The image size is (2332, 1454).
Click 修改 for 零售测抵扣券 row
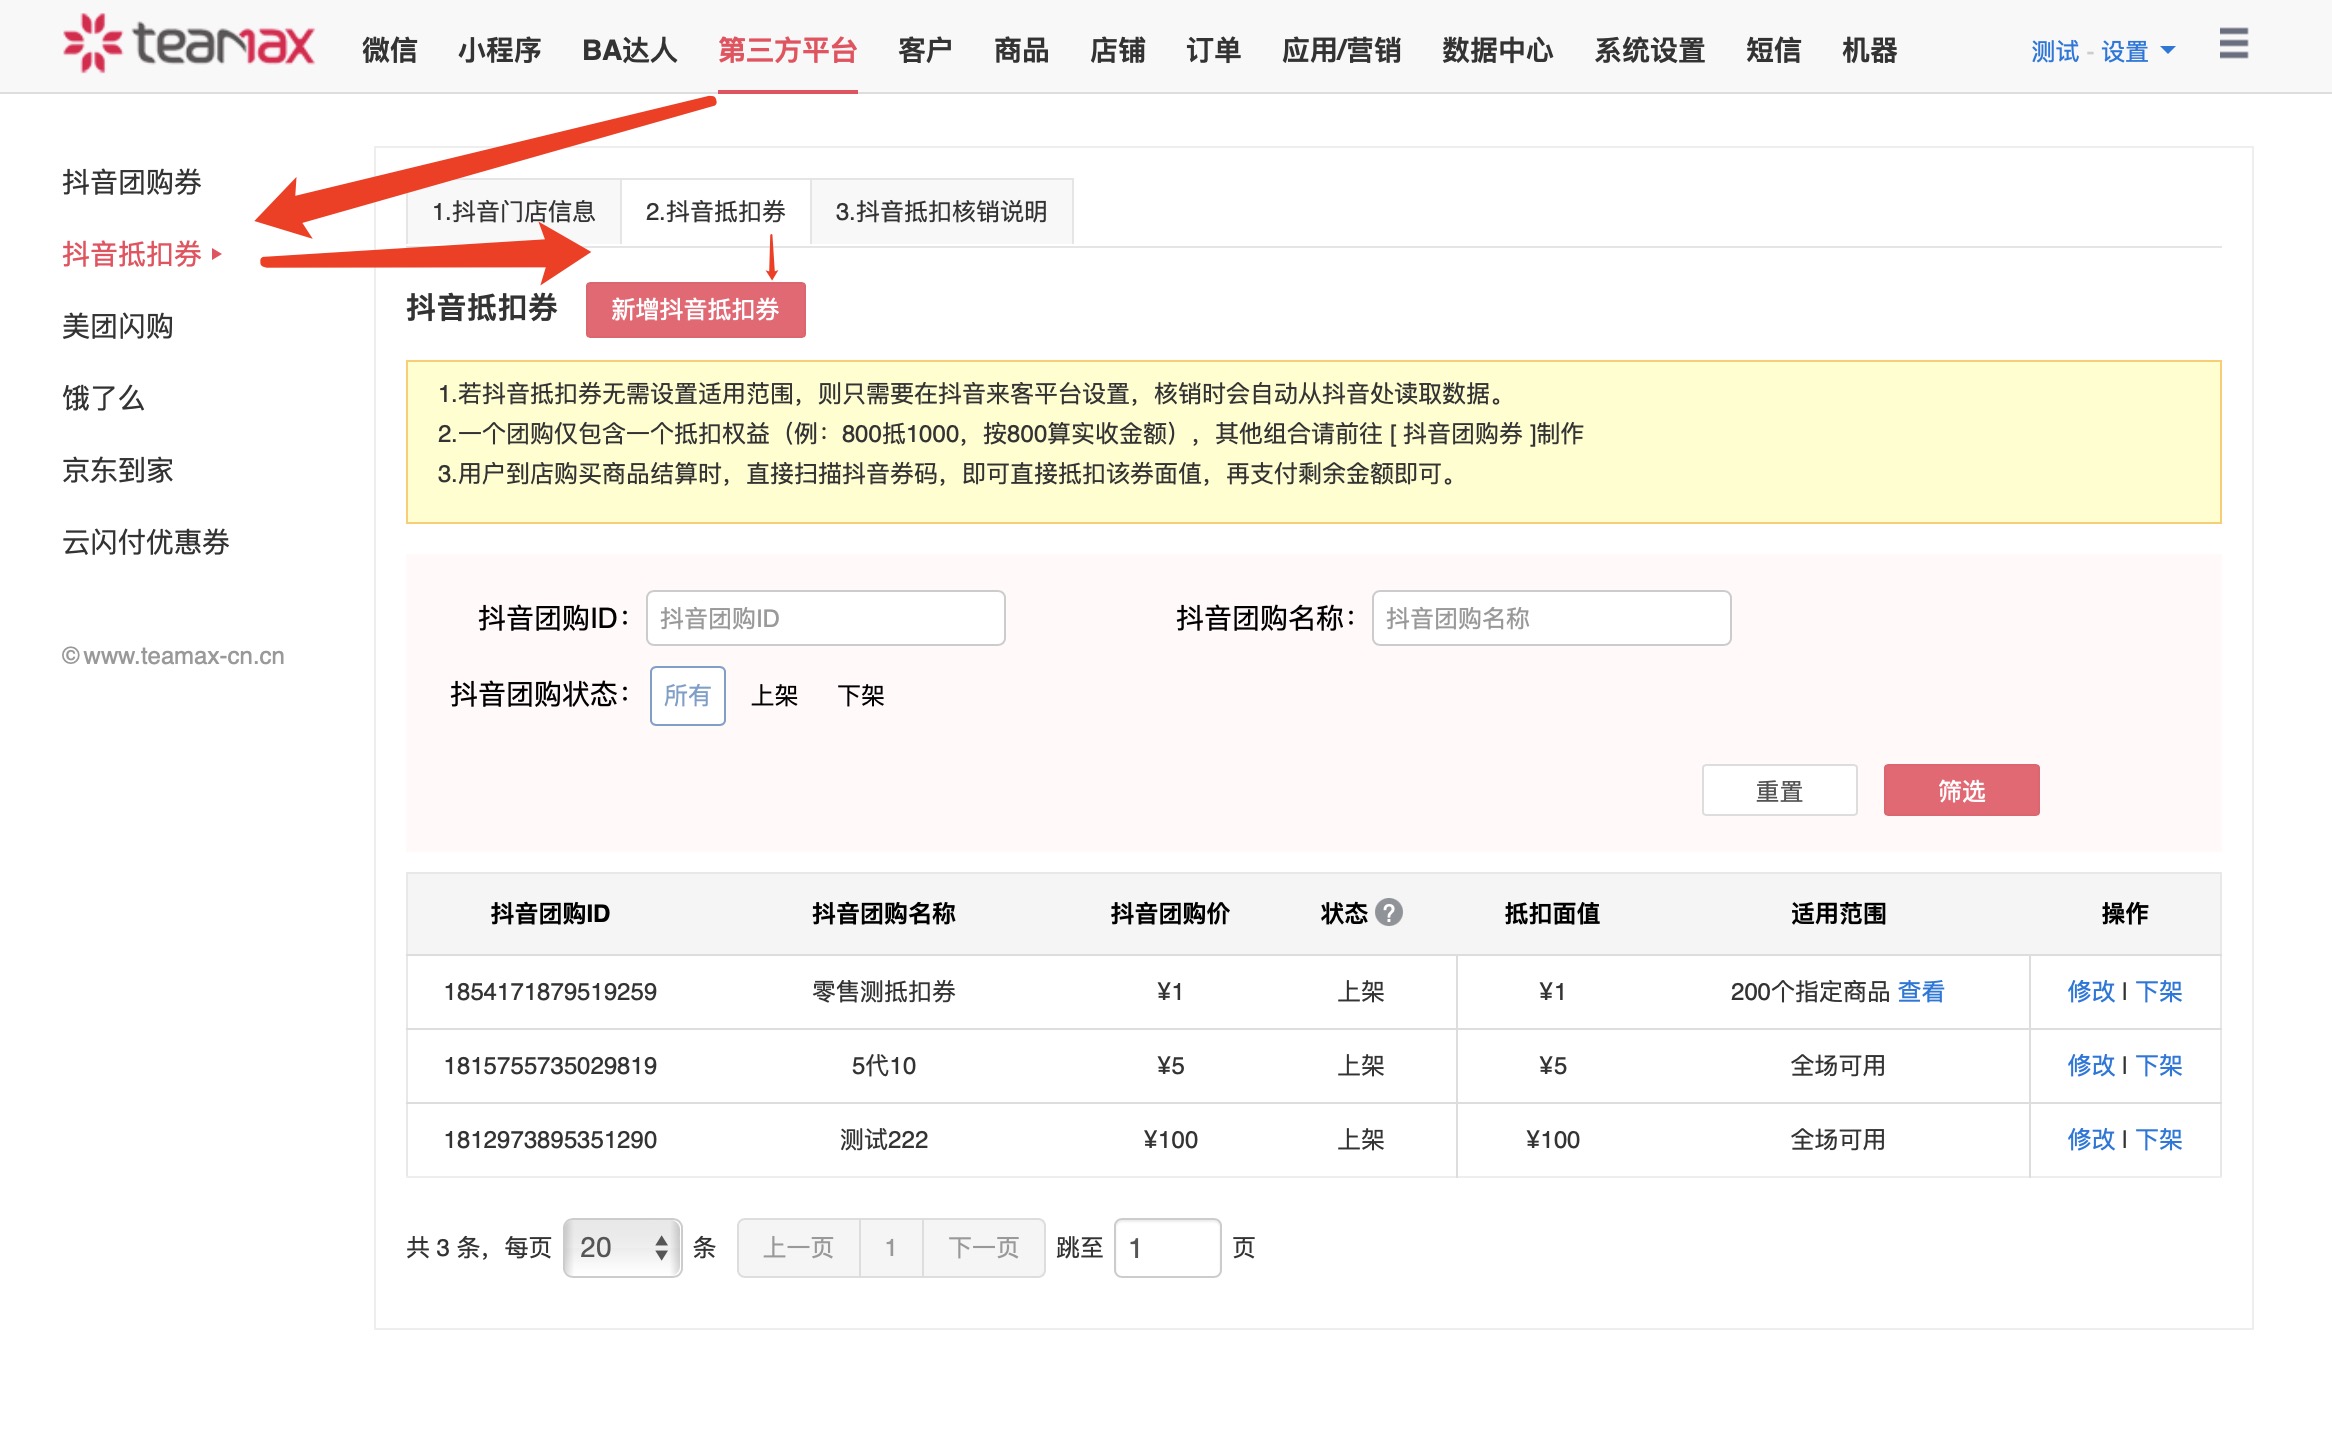(2090, 991)
